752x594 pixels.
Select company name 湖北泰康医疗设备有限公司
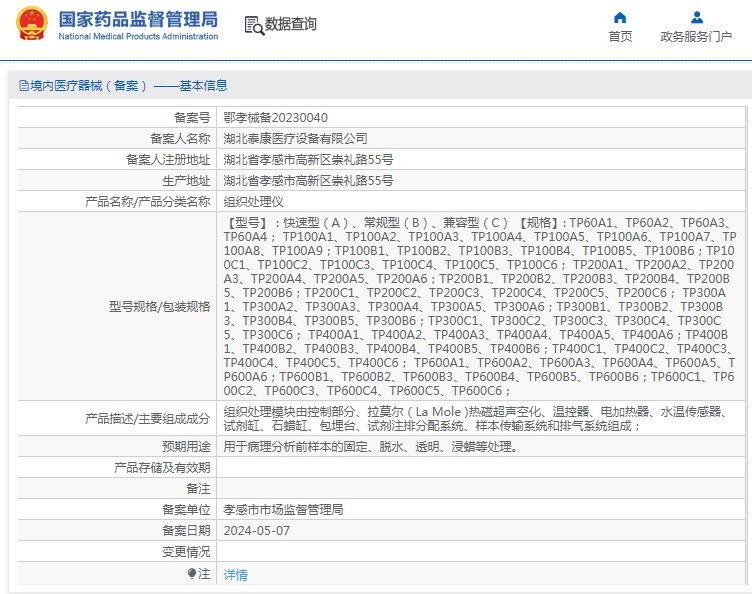(x=295, y=139)
